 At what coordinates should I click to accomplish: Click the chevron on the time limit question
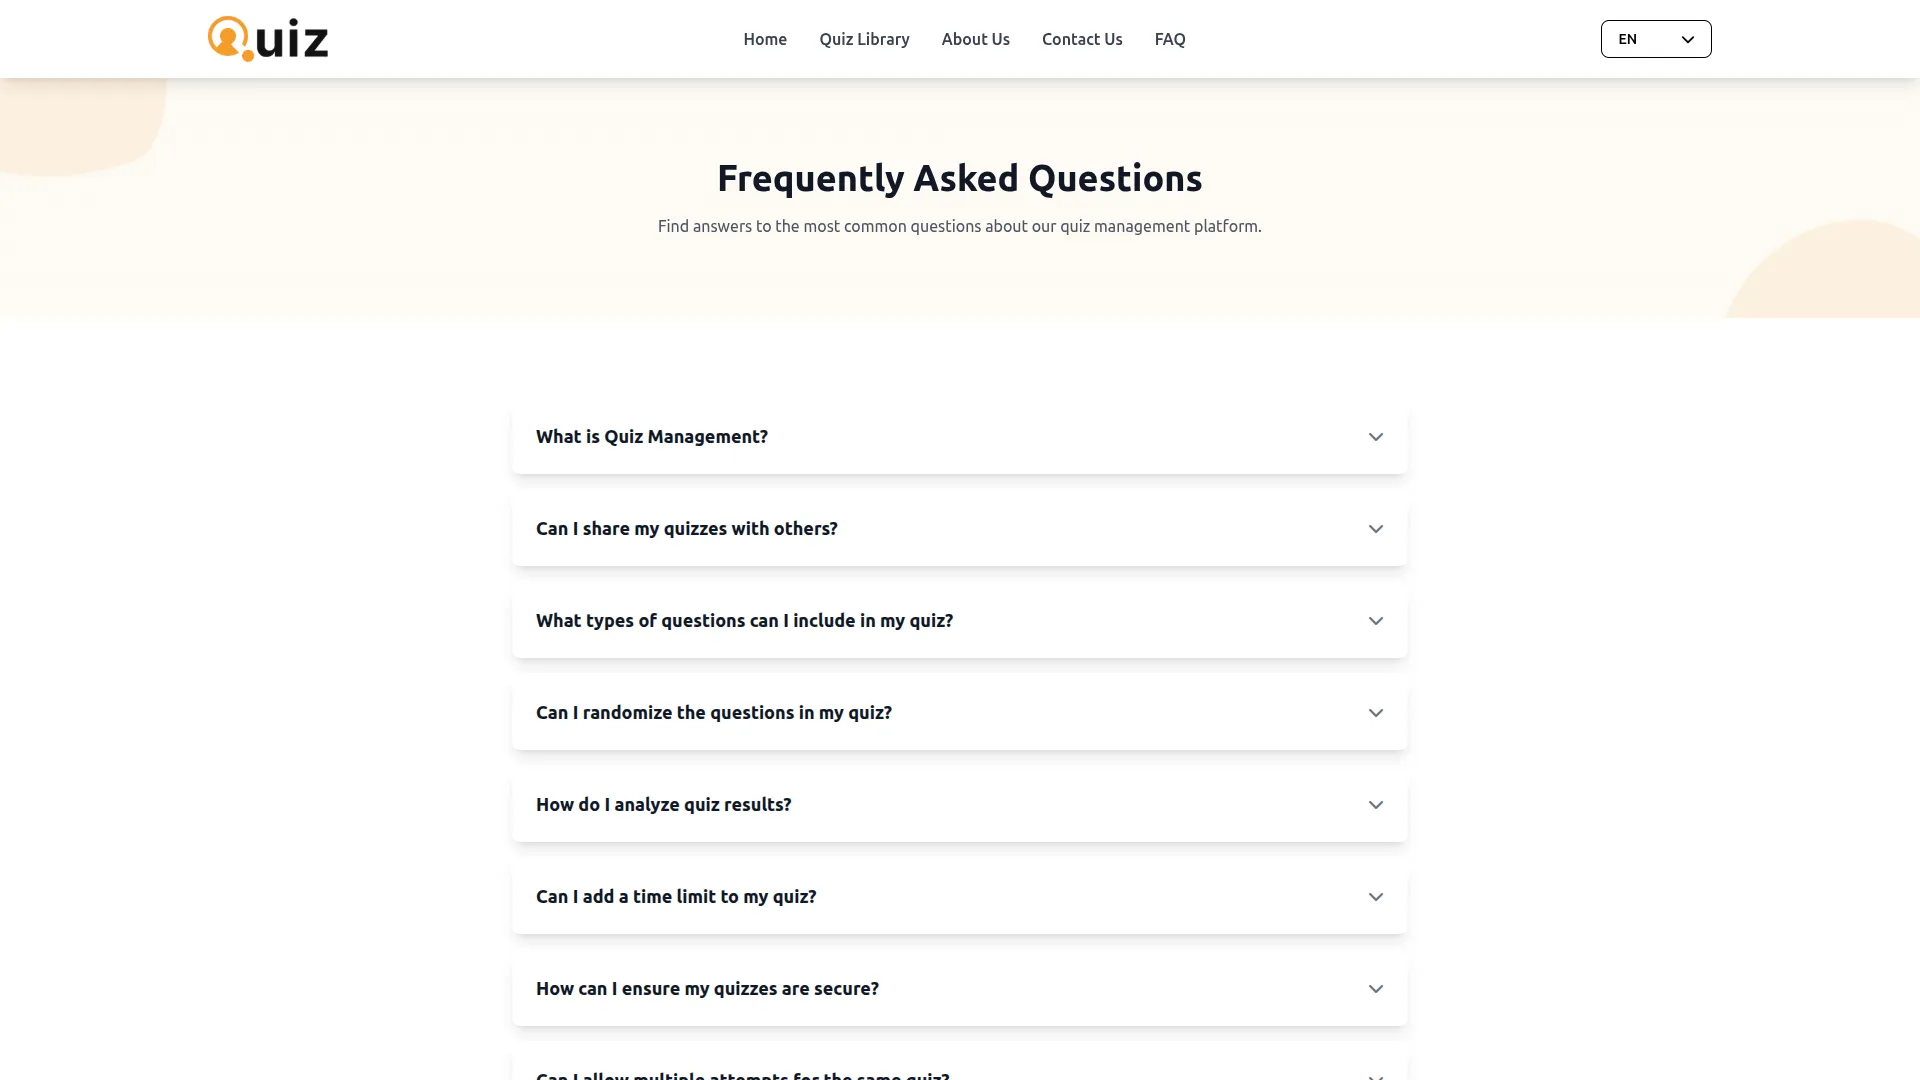pyautogui.click(x=1375, y=896)
